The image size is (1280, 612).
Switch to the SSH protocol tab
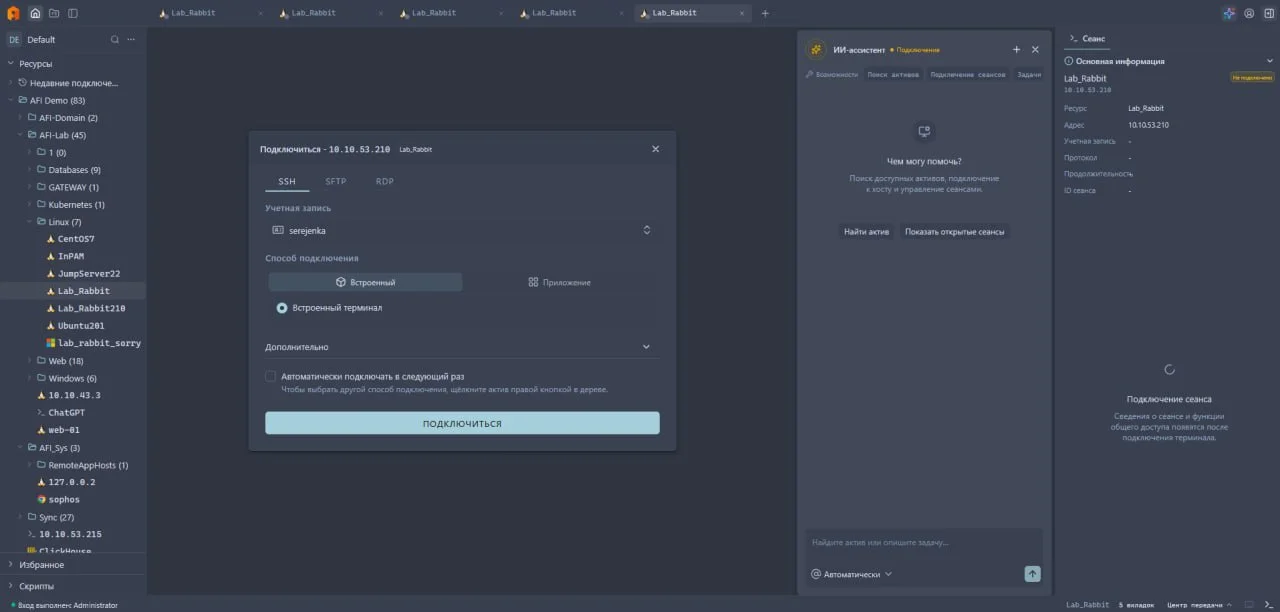coord(287,181)
